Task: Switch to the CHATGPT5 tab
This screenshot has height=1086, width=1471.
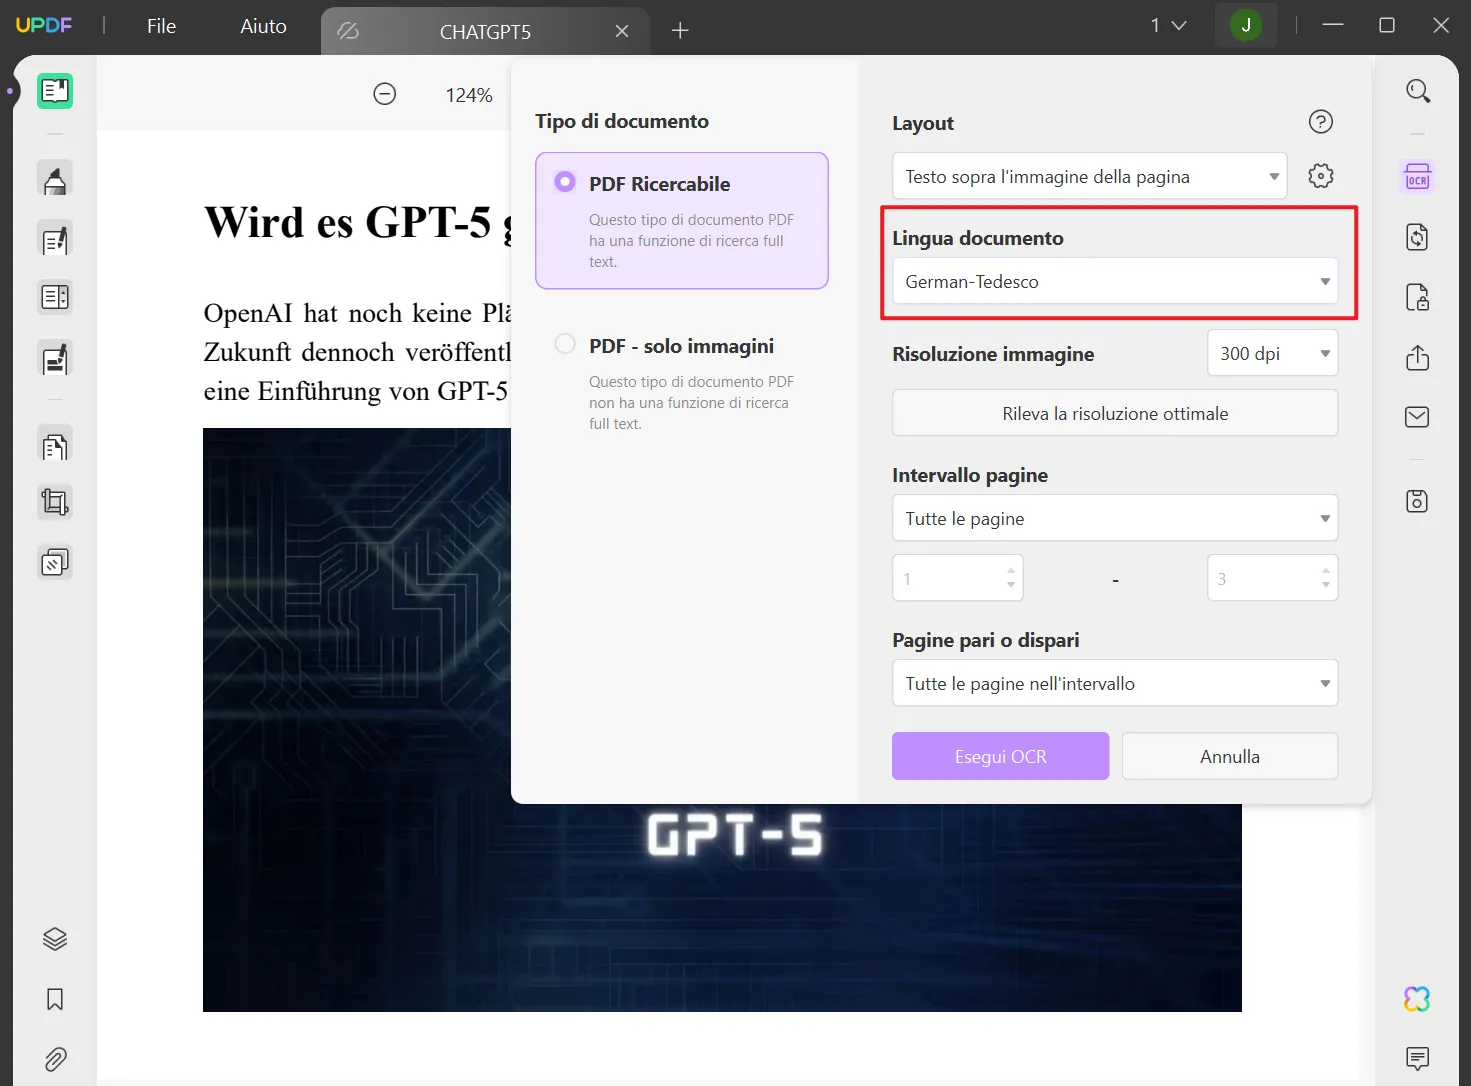Action: pyautogui.click(x=485, y=32)
